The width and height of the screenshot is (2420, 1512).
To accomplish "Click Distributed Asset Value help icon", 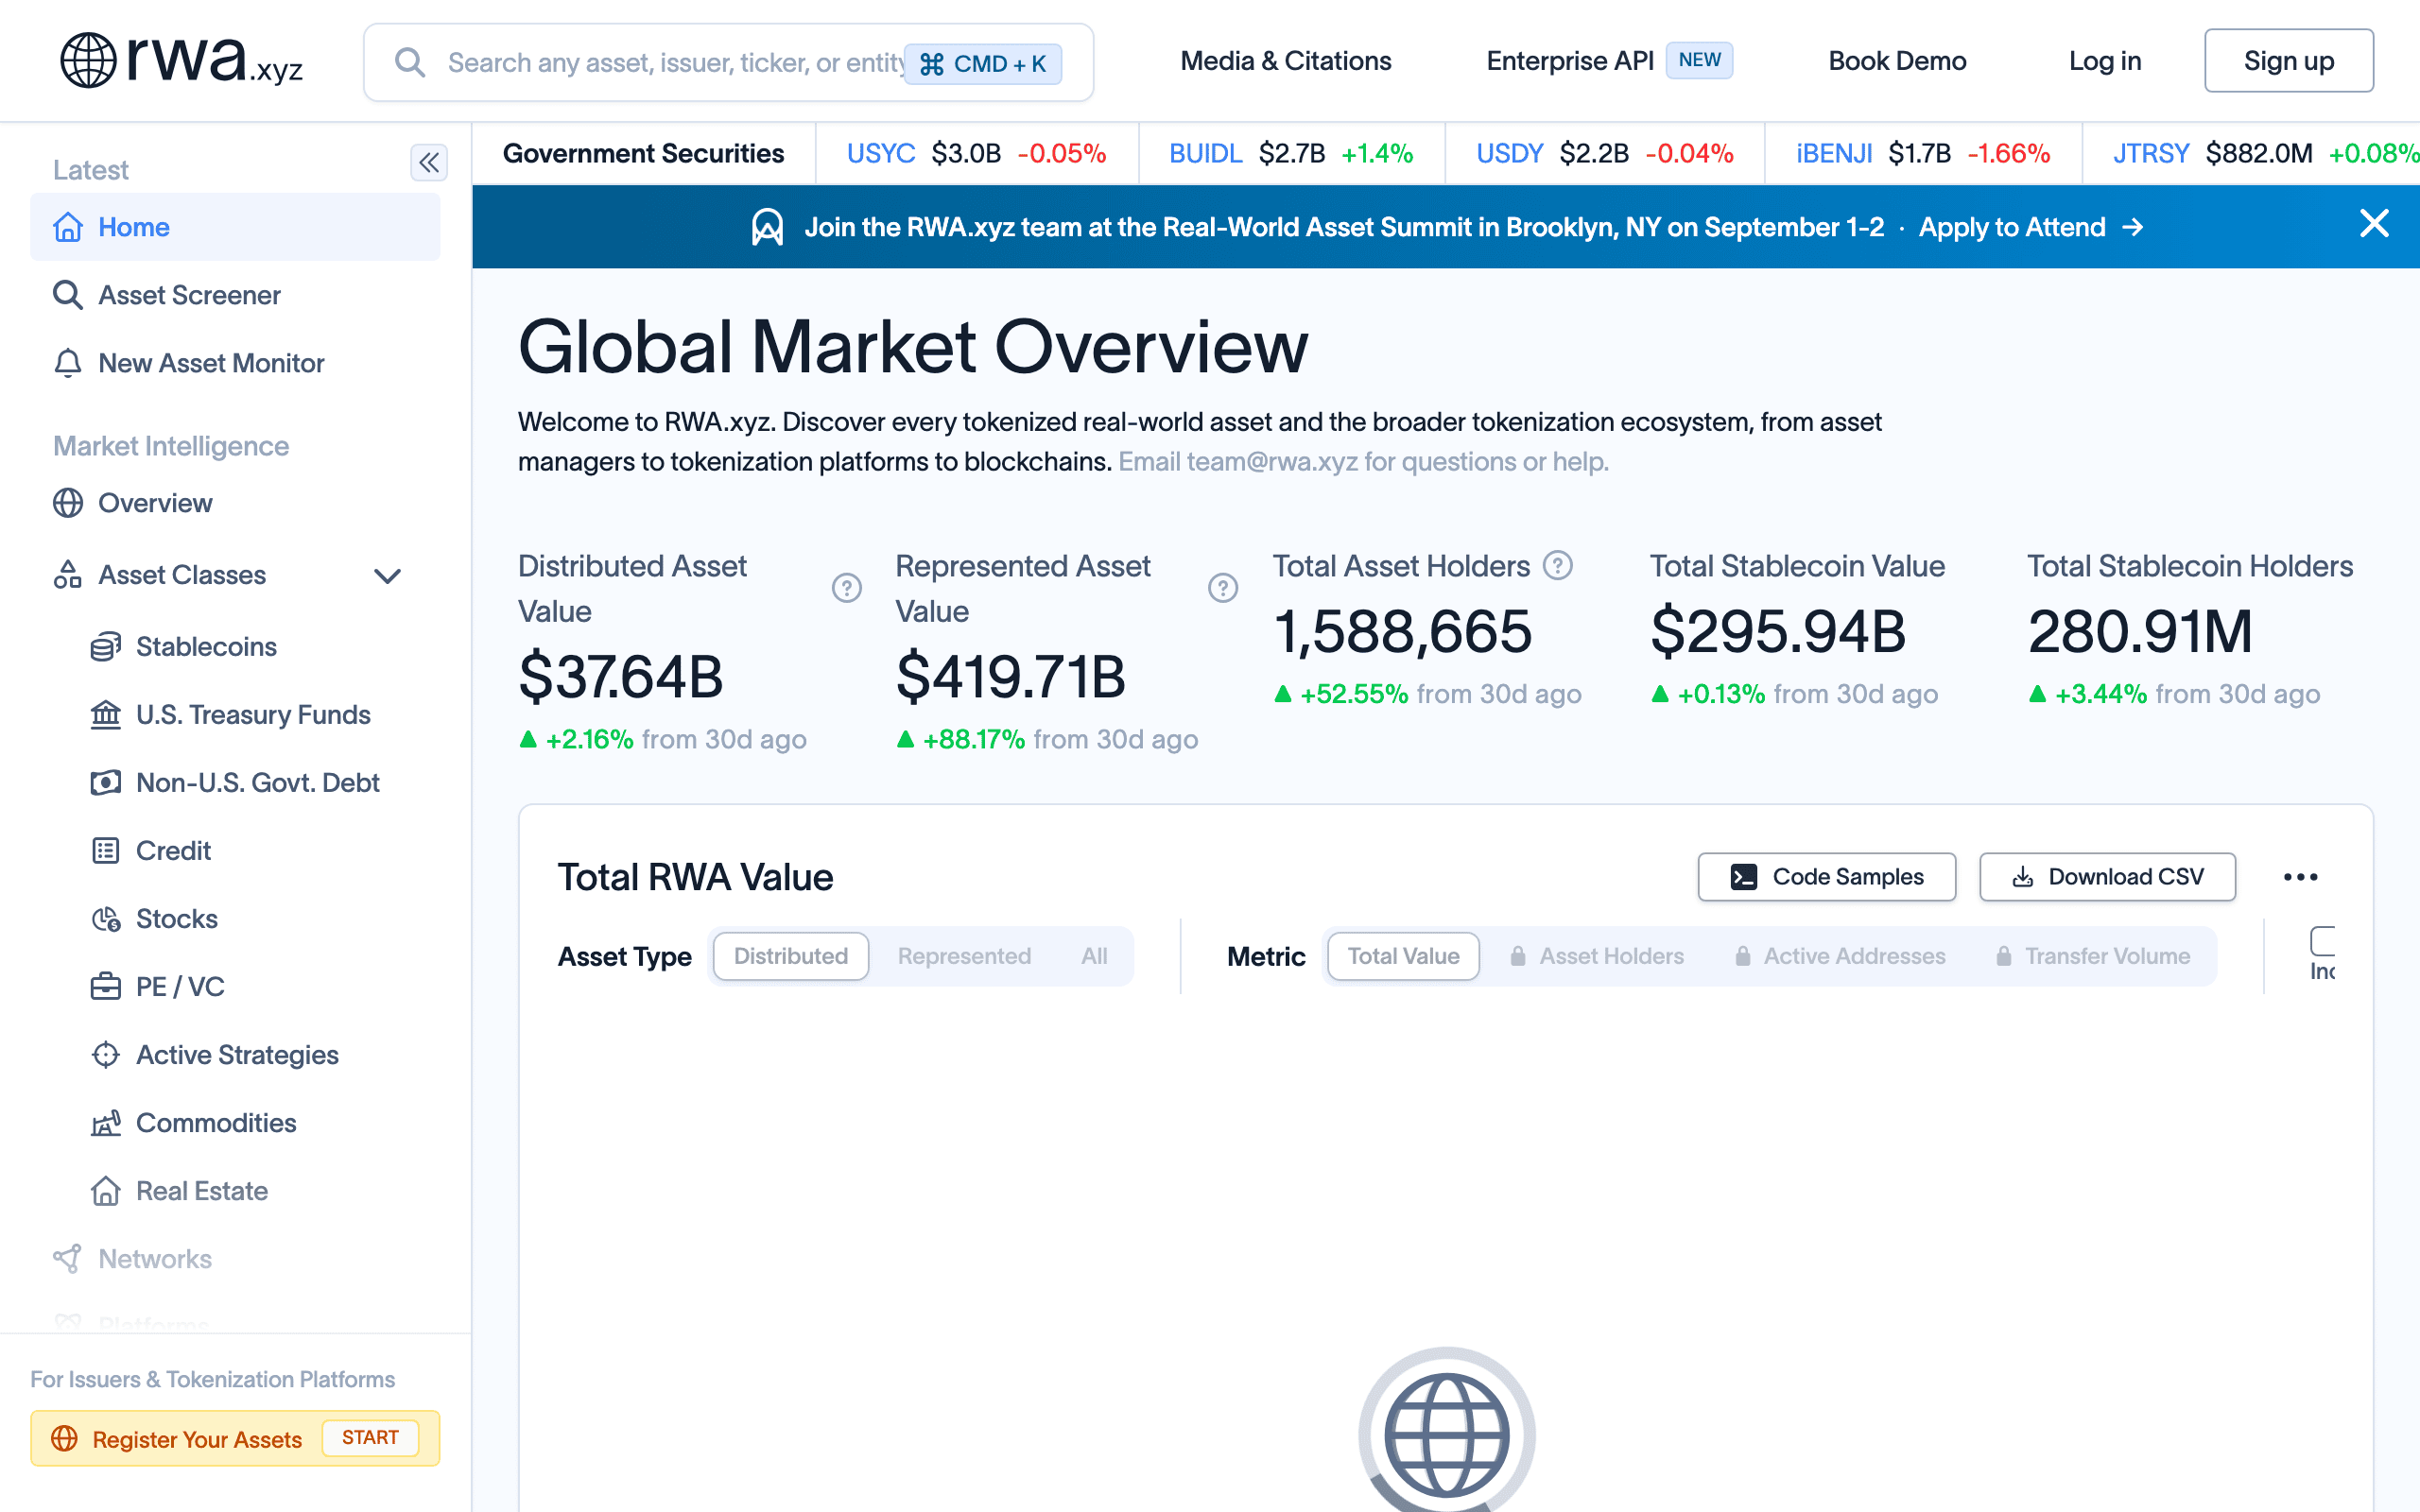I will tap(847, 588).
